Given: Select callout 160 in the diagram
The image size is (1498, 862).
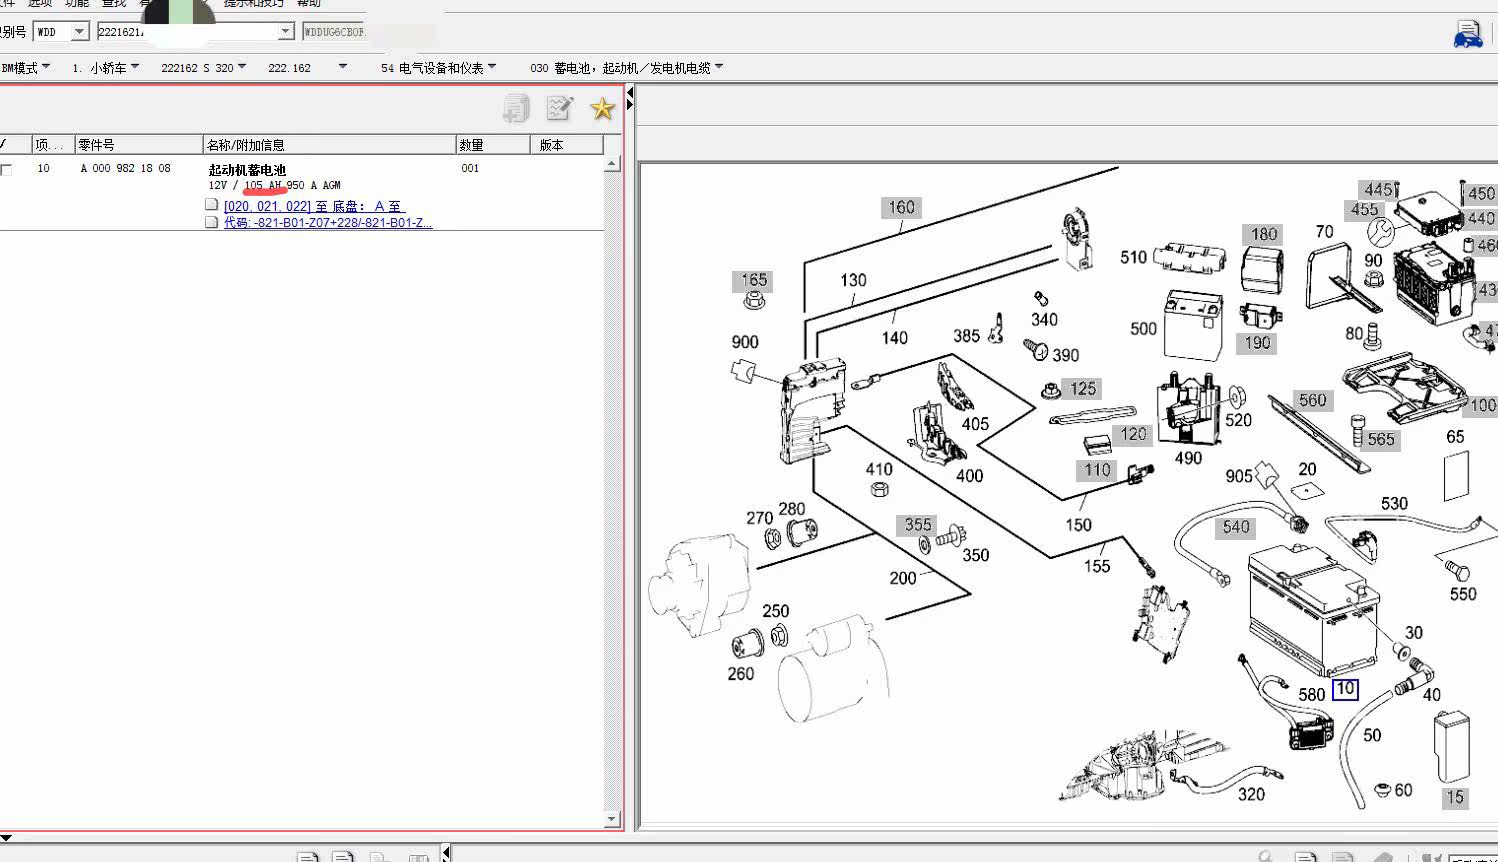Looking at the screenshot, I should (901, 208).
